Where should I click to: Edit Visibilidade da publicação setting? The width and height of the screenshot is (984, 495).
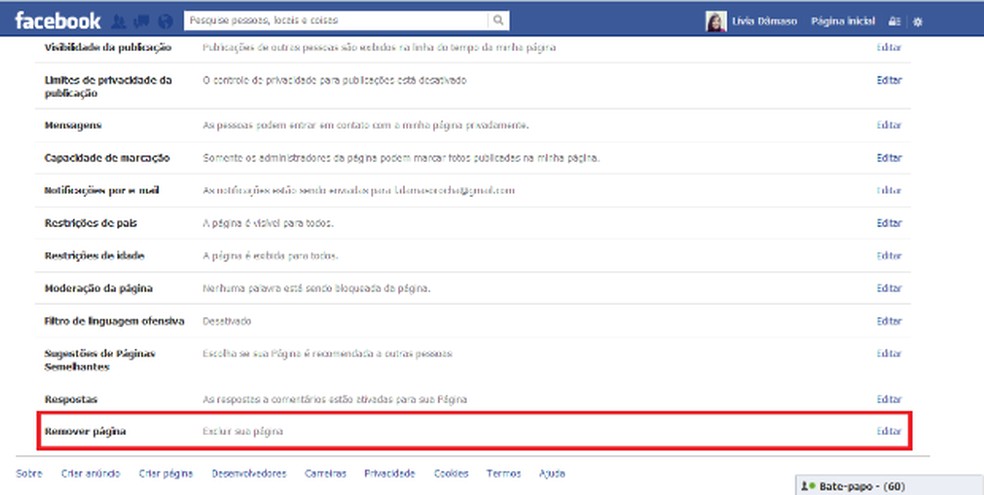tap(889, 47)
